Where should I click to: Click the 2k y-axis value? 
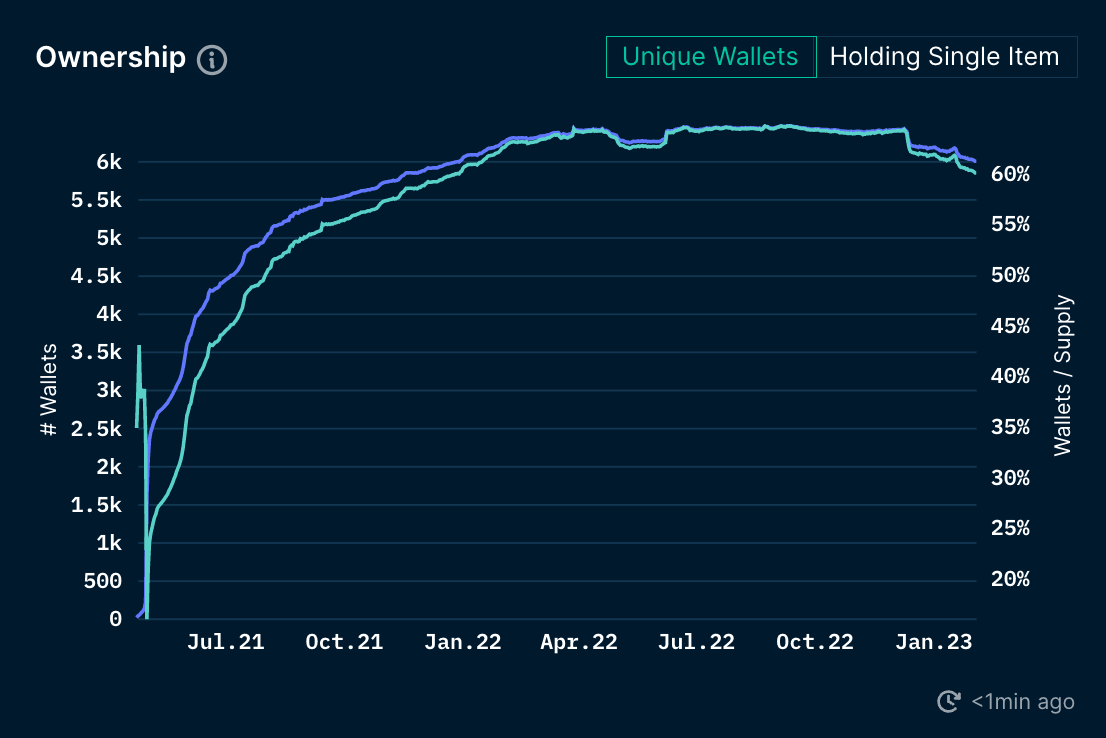pyautogui.click(x=109, y=467)
